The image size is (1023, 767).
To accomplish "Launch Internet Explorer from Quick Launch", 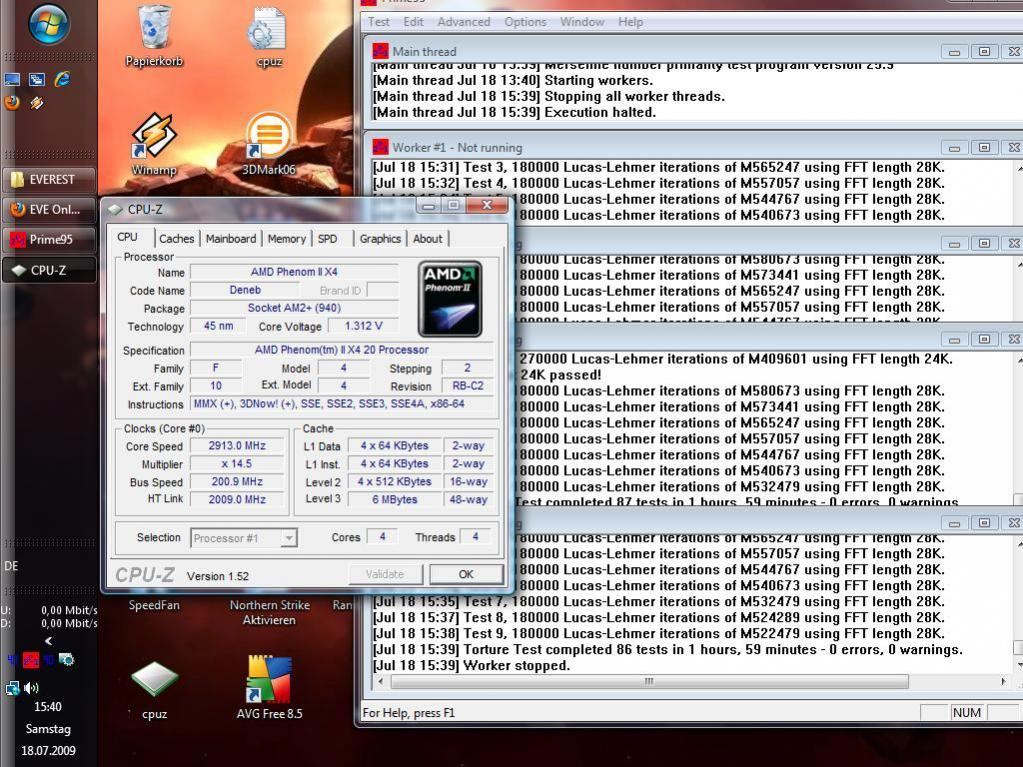I will 62,80.
